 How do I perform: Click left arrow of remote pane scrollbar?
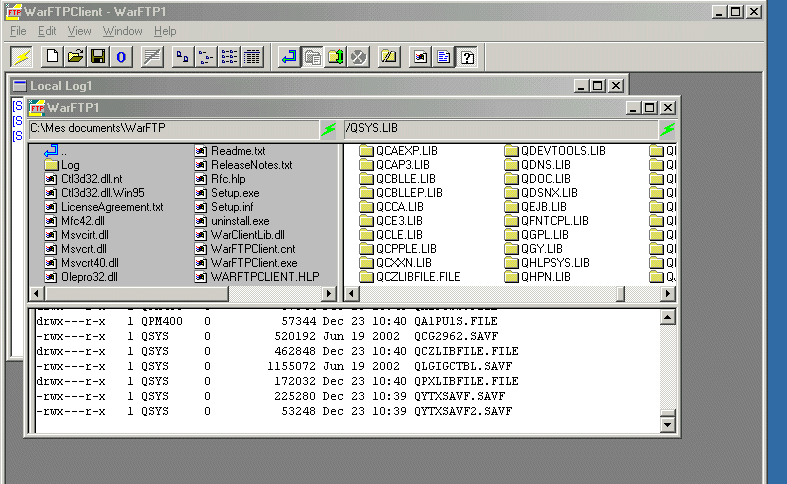pyautogui.click(x=352, y=293)
